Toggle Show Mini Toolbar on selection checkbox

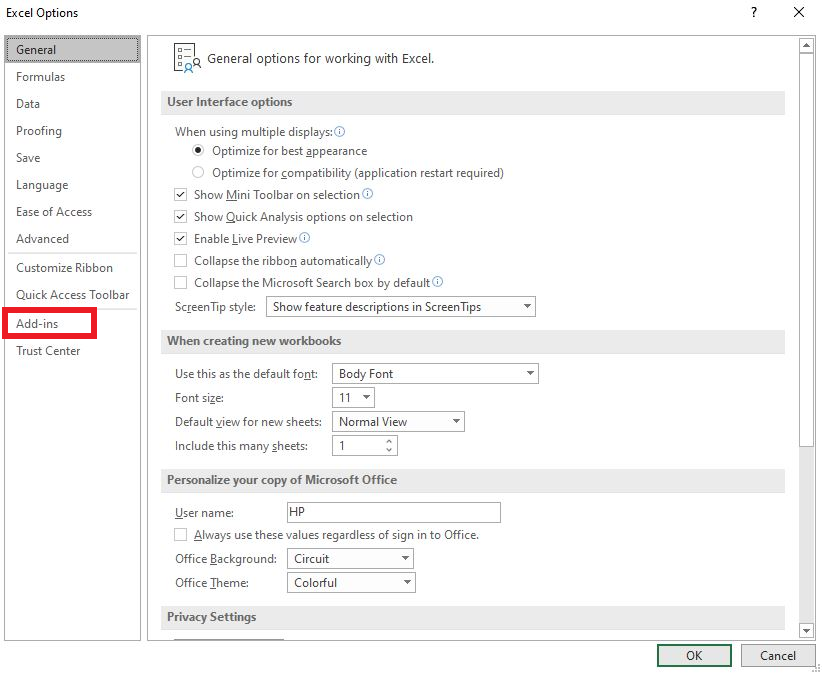(x=180, y=194)
